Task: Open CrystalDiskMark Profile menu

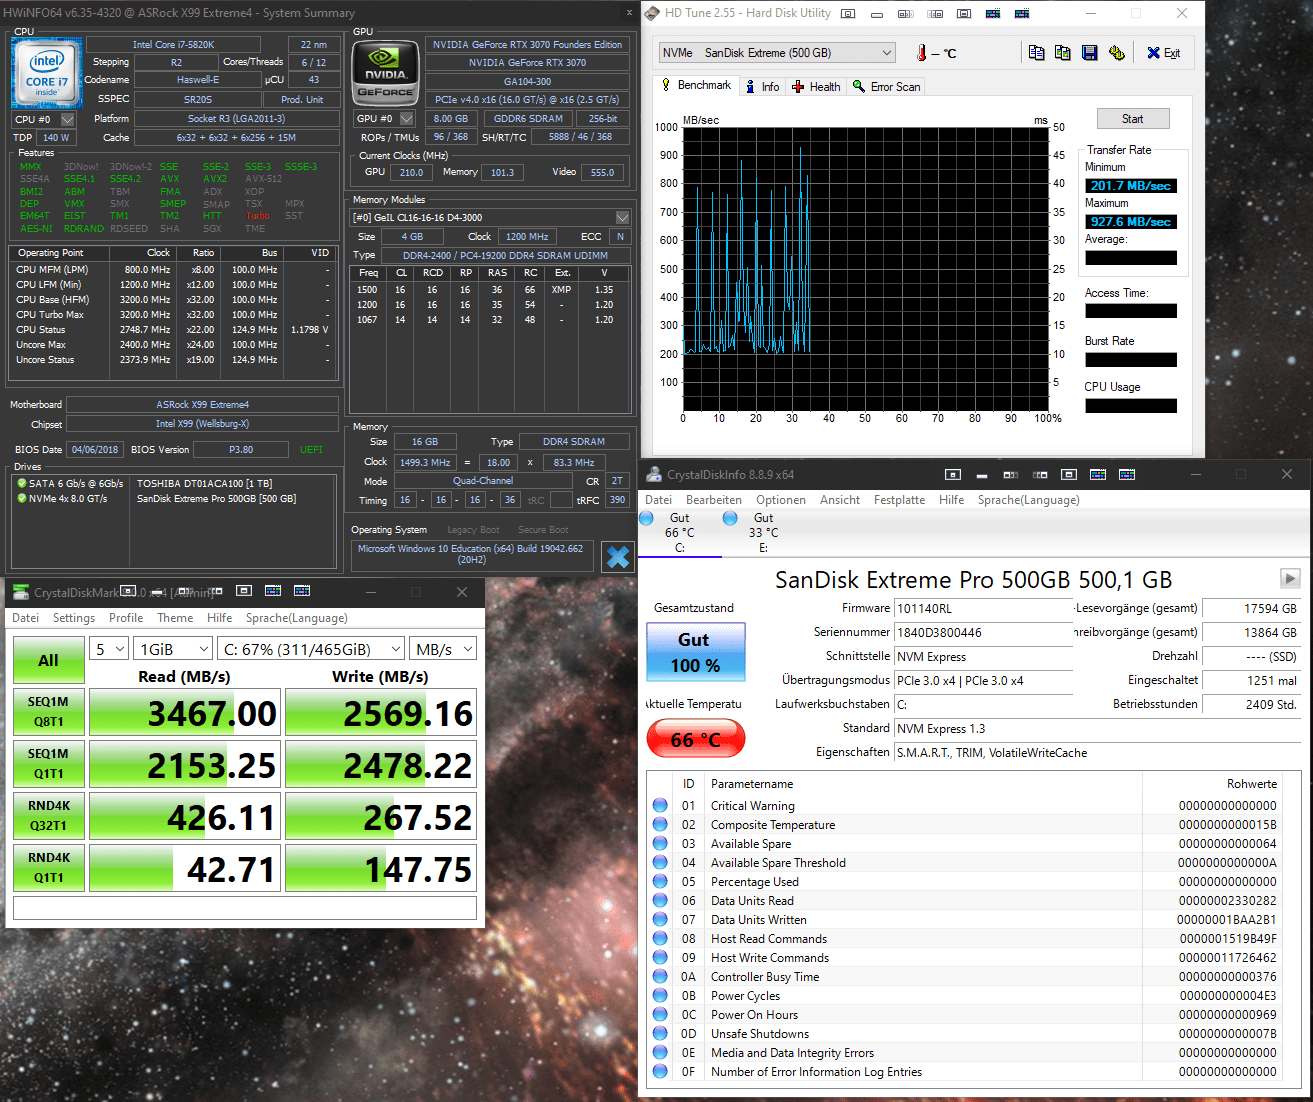Action: [126, 618]
